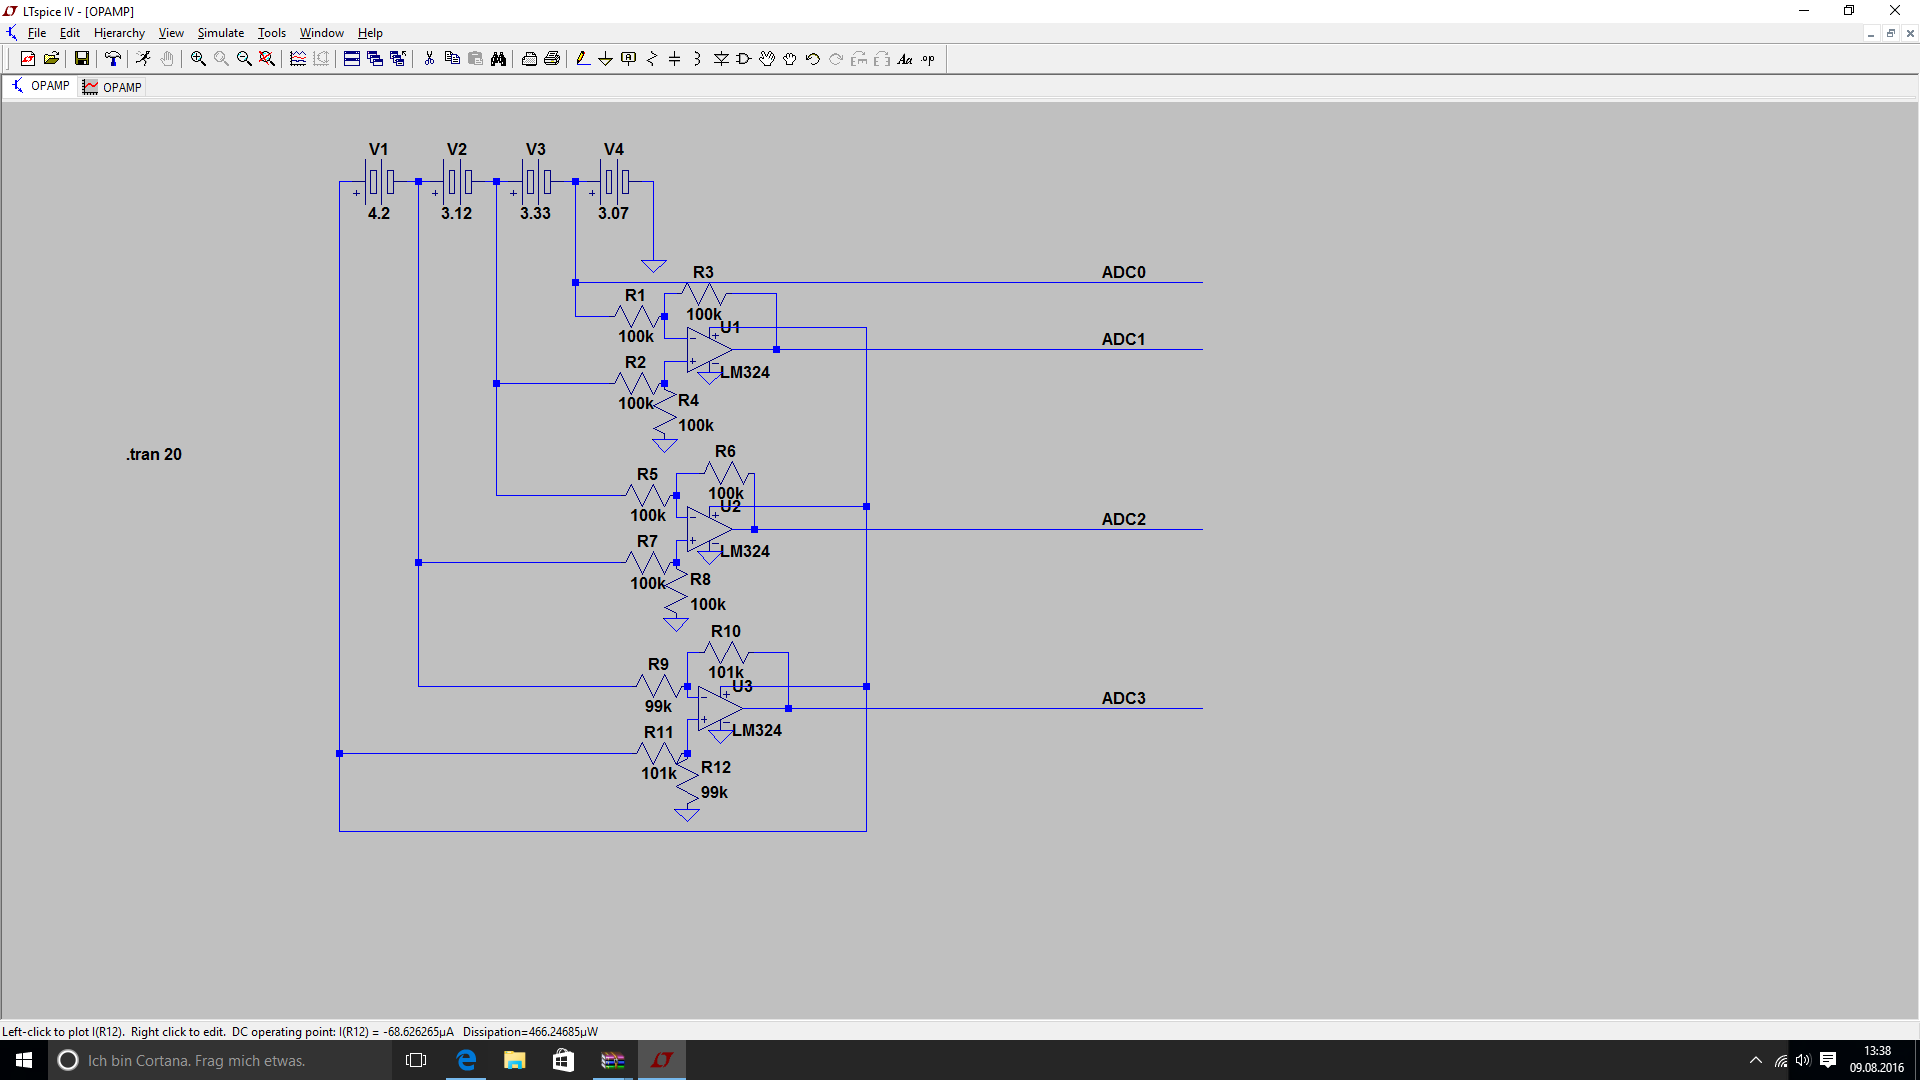Select the Cut scissors tool
The width and height of the screenshot is (1920, 1080).
(x=429, y=59)
